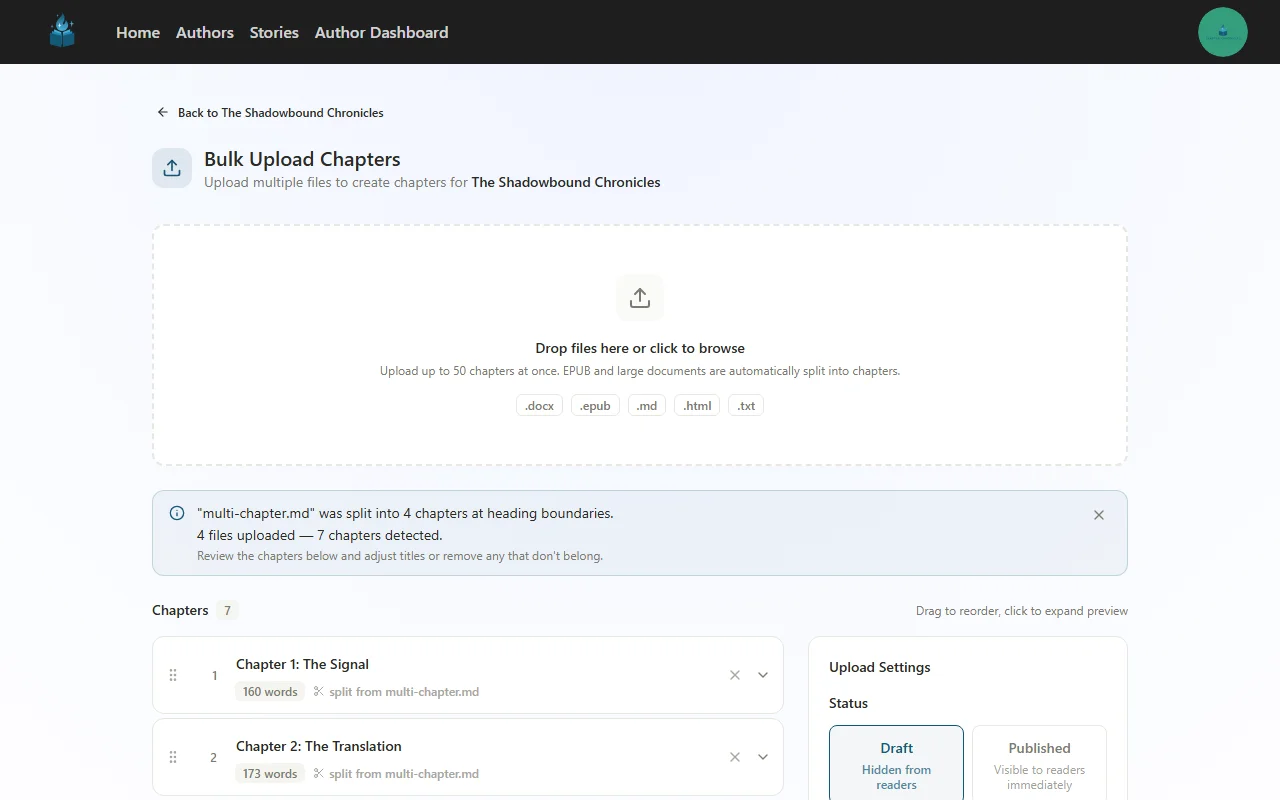Click the upload icon beside the page title
The width and height of the screenshot is (1280, 800).
(x=171, y=167)
